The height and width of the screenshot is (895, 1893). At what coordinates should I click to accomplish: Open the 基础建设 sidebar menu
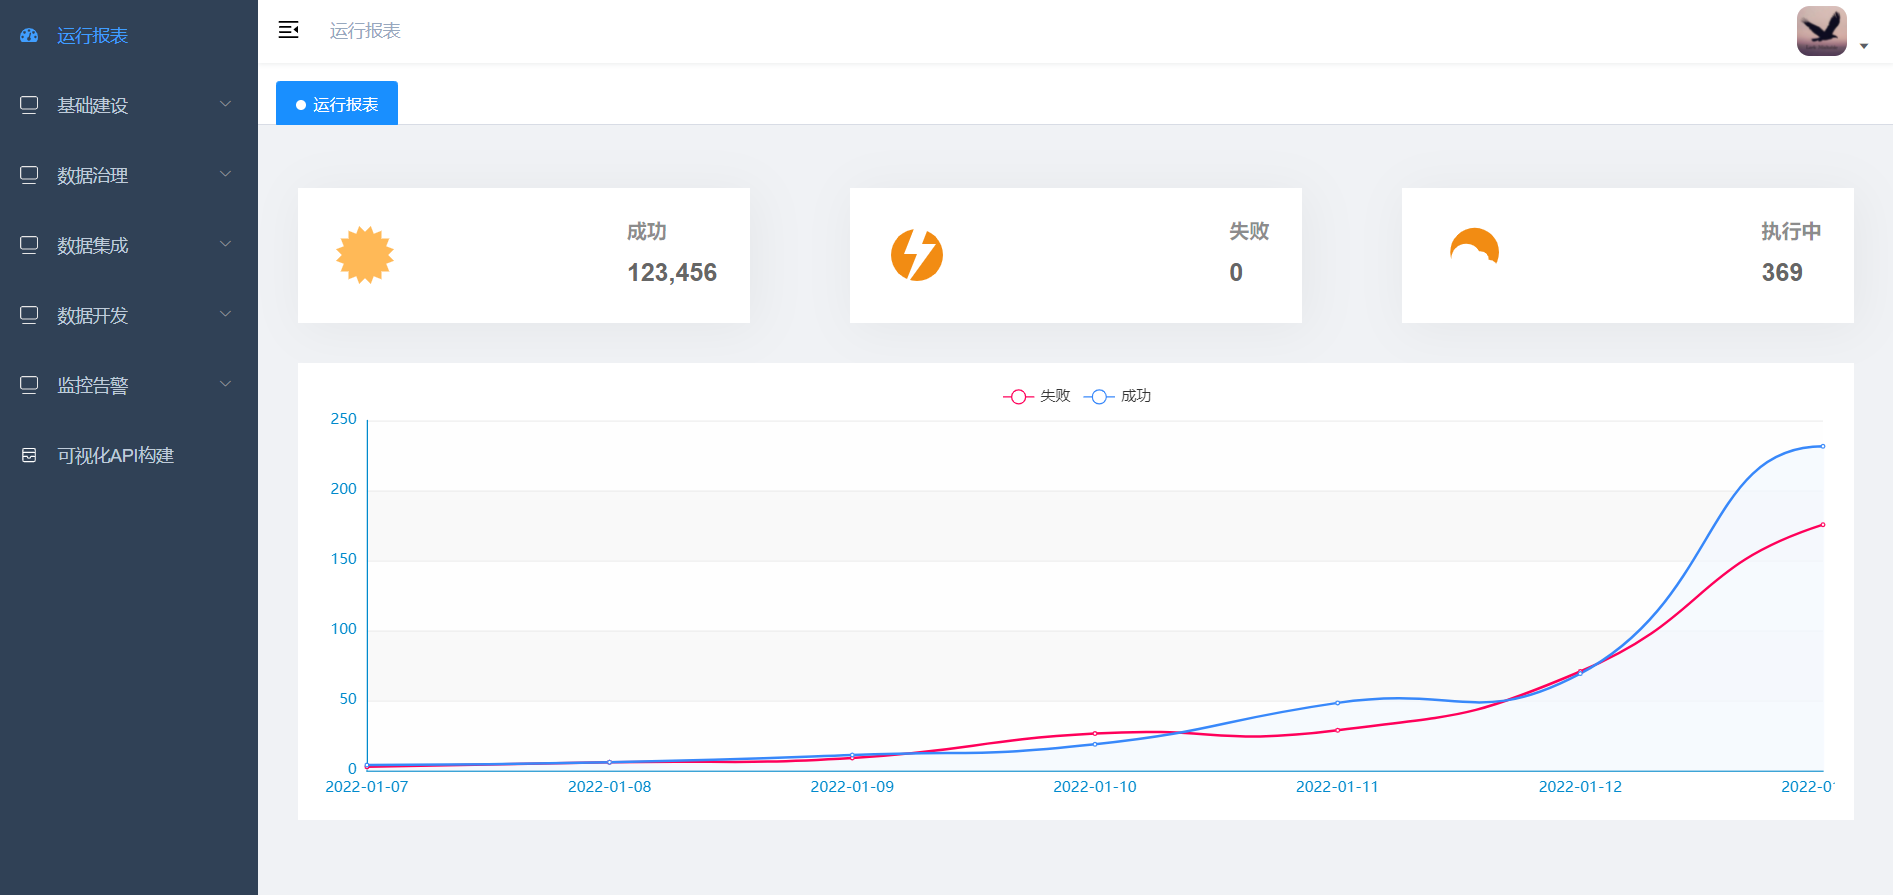(129, 105)
